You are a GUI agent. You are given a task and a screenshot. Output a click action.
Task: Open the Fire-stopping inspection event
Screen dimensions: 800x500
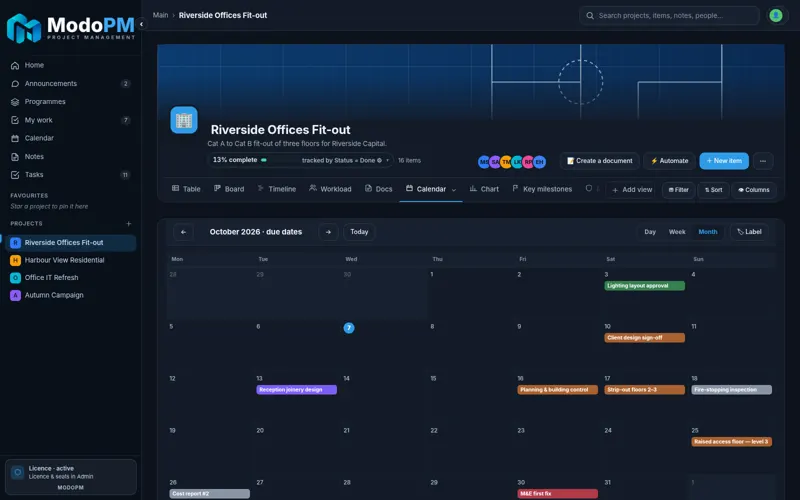click(x=732, y=390)
